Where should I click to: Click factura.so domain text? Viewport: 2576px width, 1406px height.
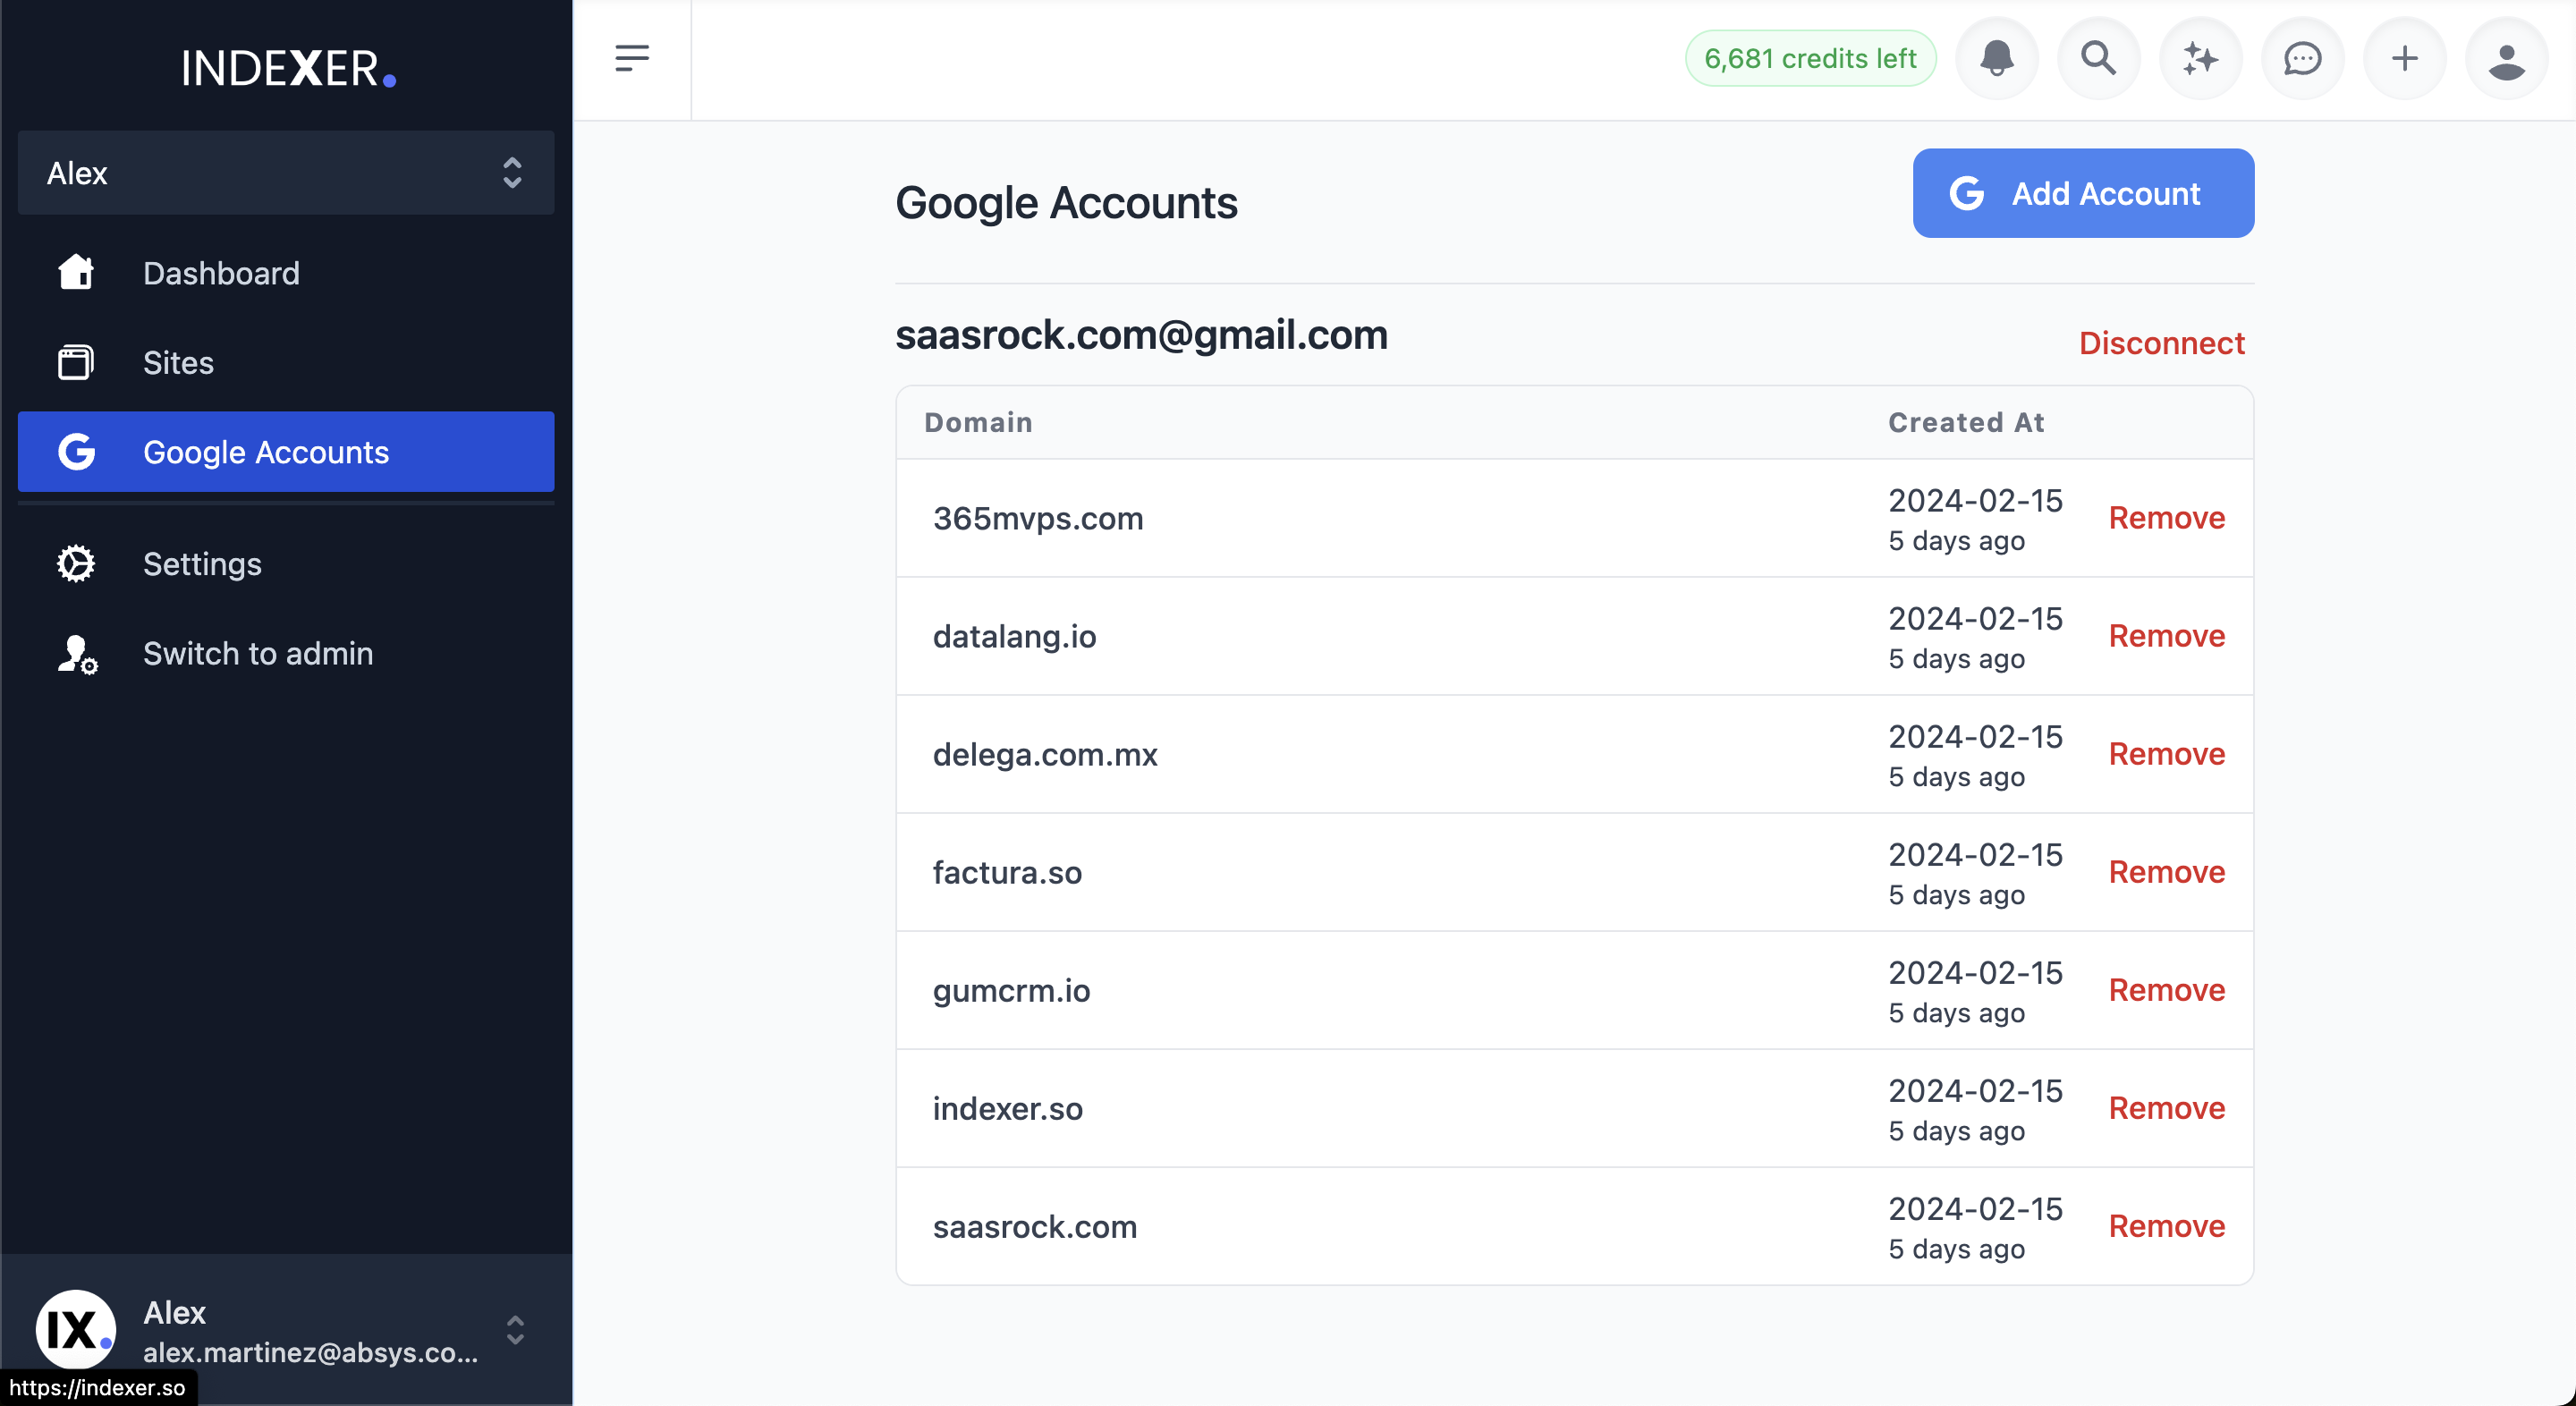tap(1007, 872)
